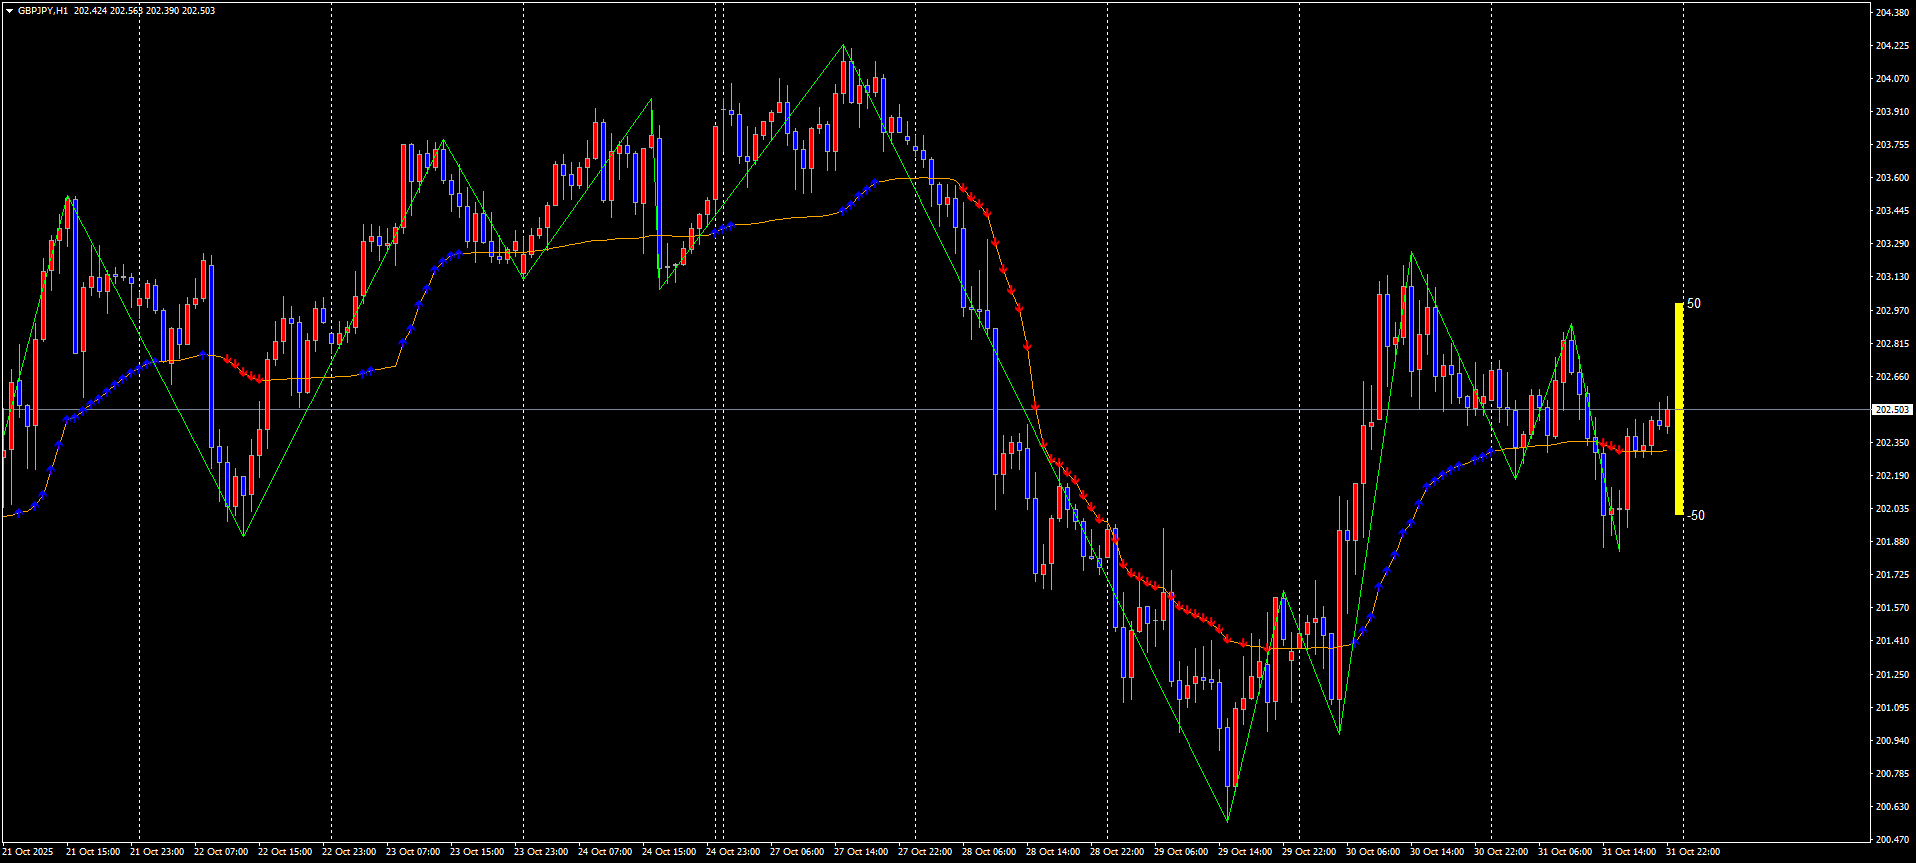Click the 29 Oct 06:00 time label

[1181, 852]
